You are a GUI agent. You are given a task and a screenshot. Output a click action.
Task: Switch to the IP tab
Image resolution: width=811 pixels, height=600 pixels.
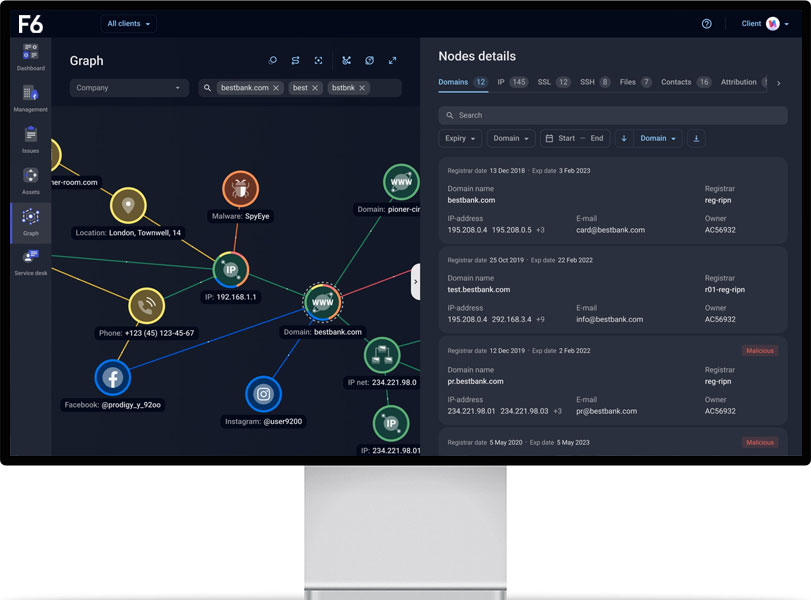[512, 82]
